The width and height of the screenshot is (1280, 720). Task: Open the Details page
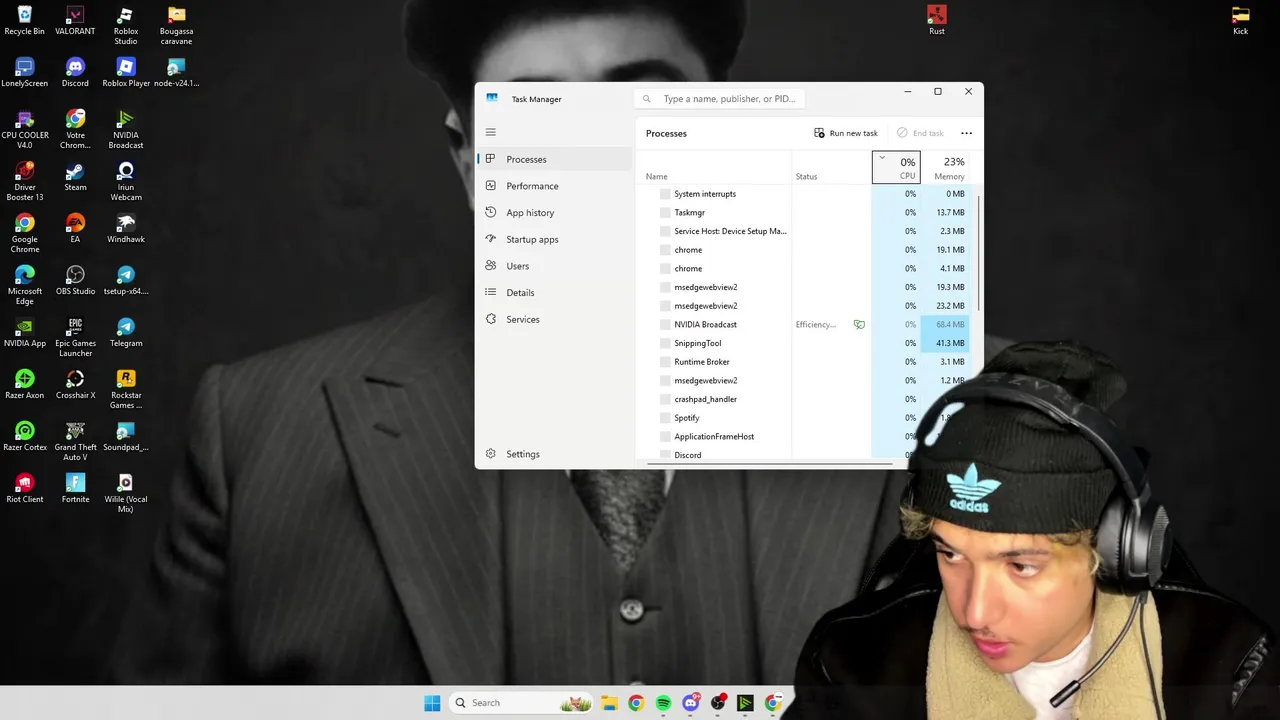(555, 293)
